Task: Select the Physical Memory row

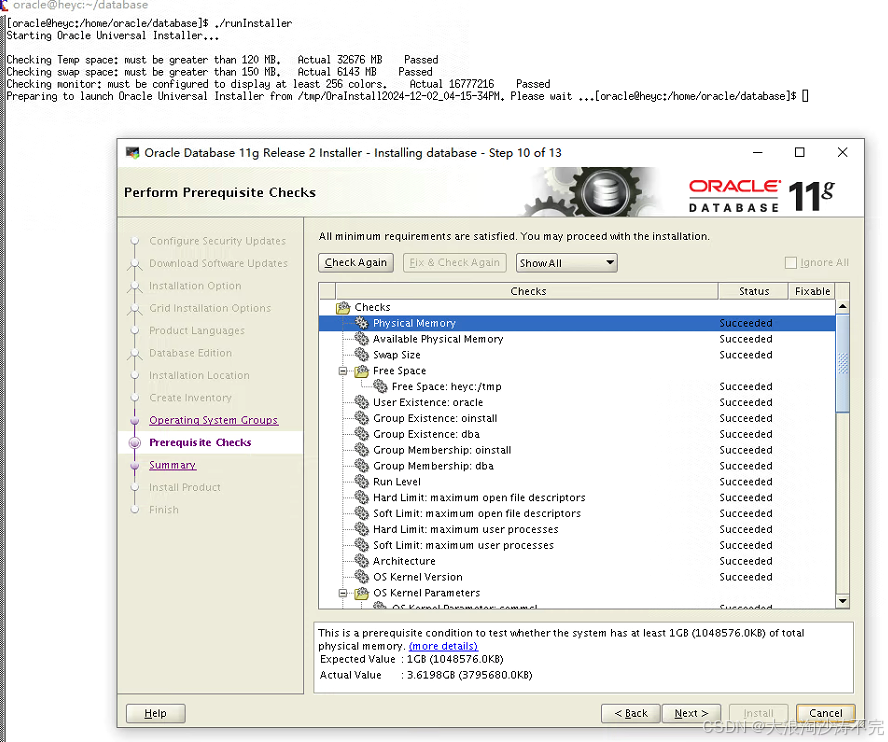Action: [x=577, y=323]
